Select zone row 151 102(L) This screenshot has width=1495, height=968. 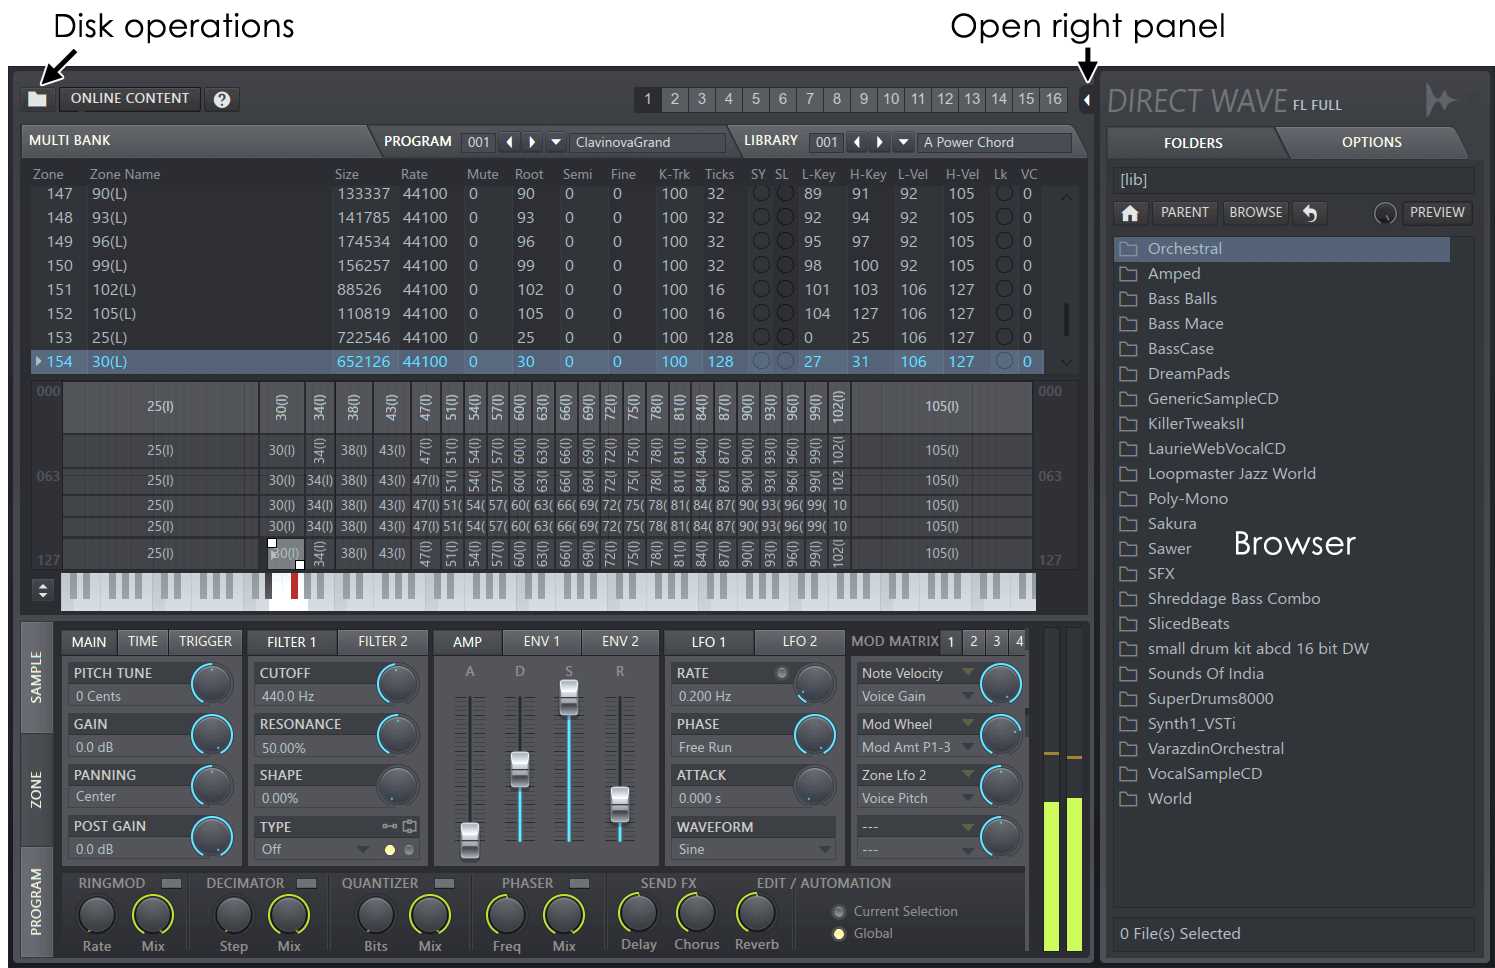coord(538,289)
